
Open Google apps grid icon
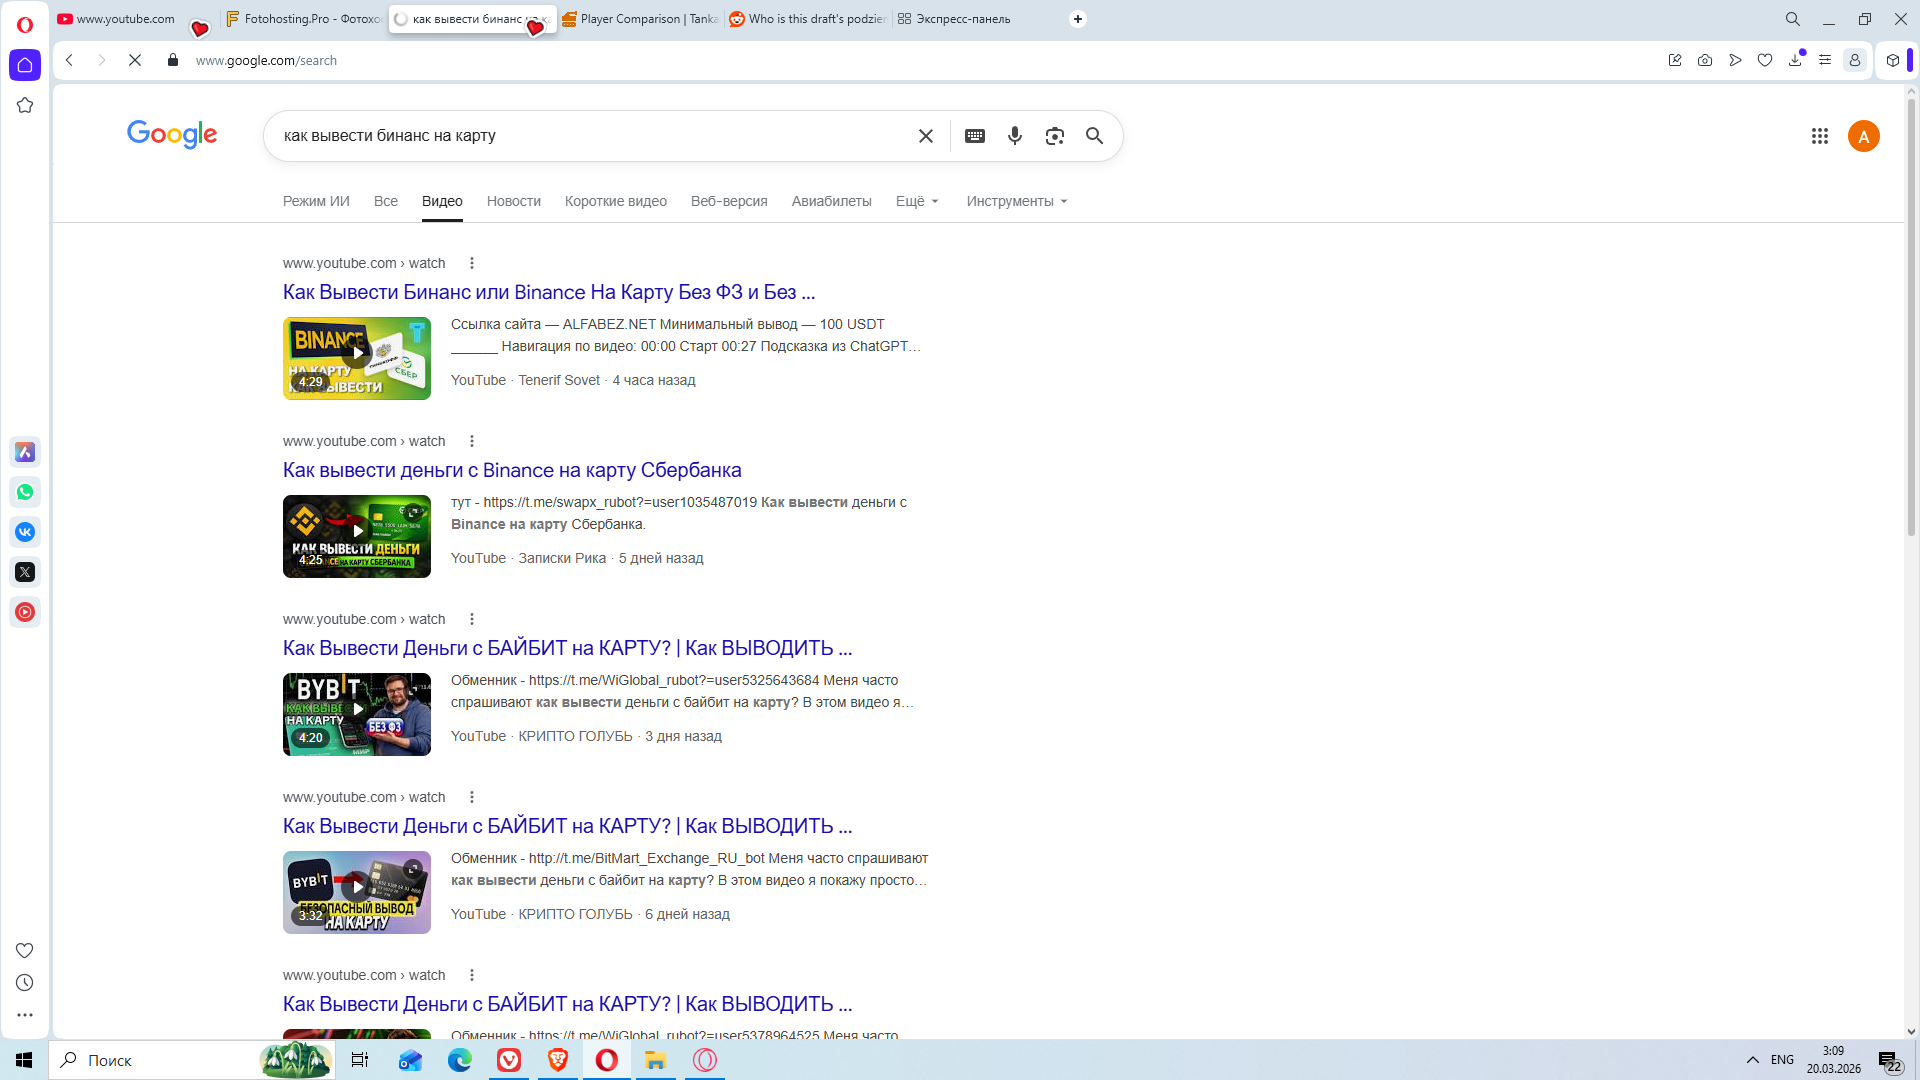[x=1820, y=136]
